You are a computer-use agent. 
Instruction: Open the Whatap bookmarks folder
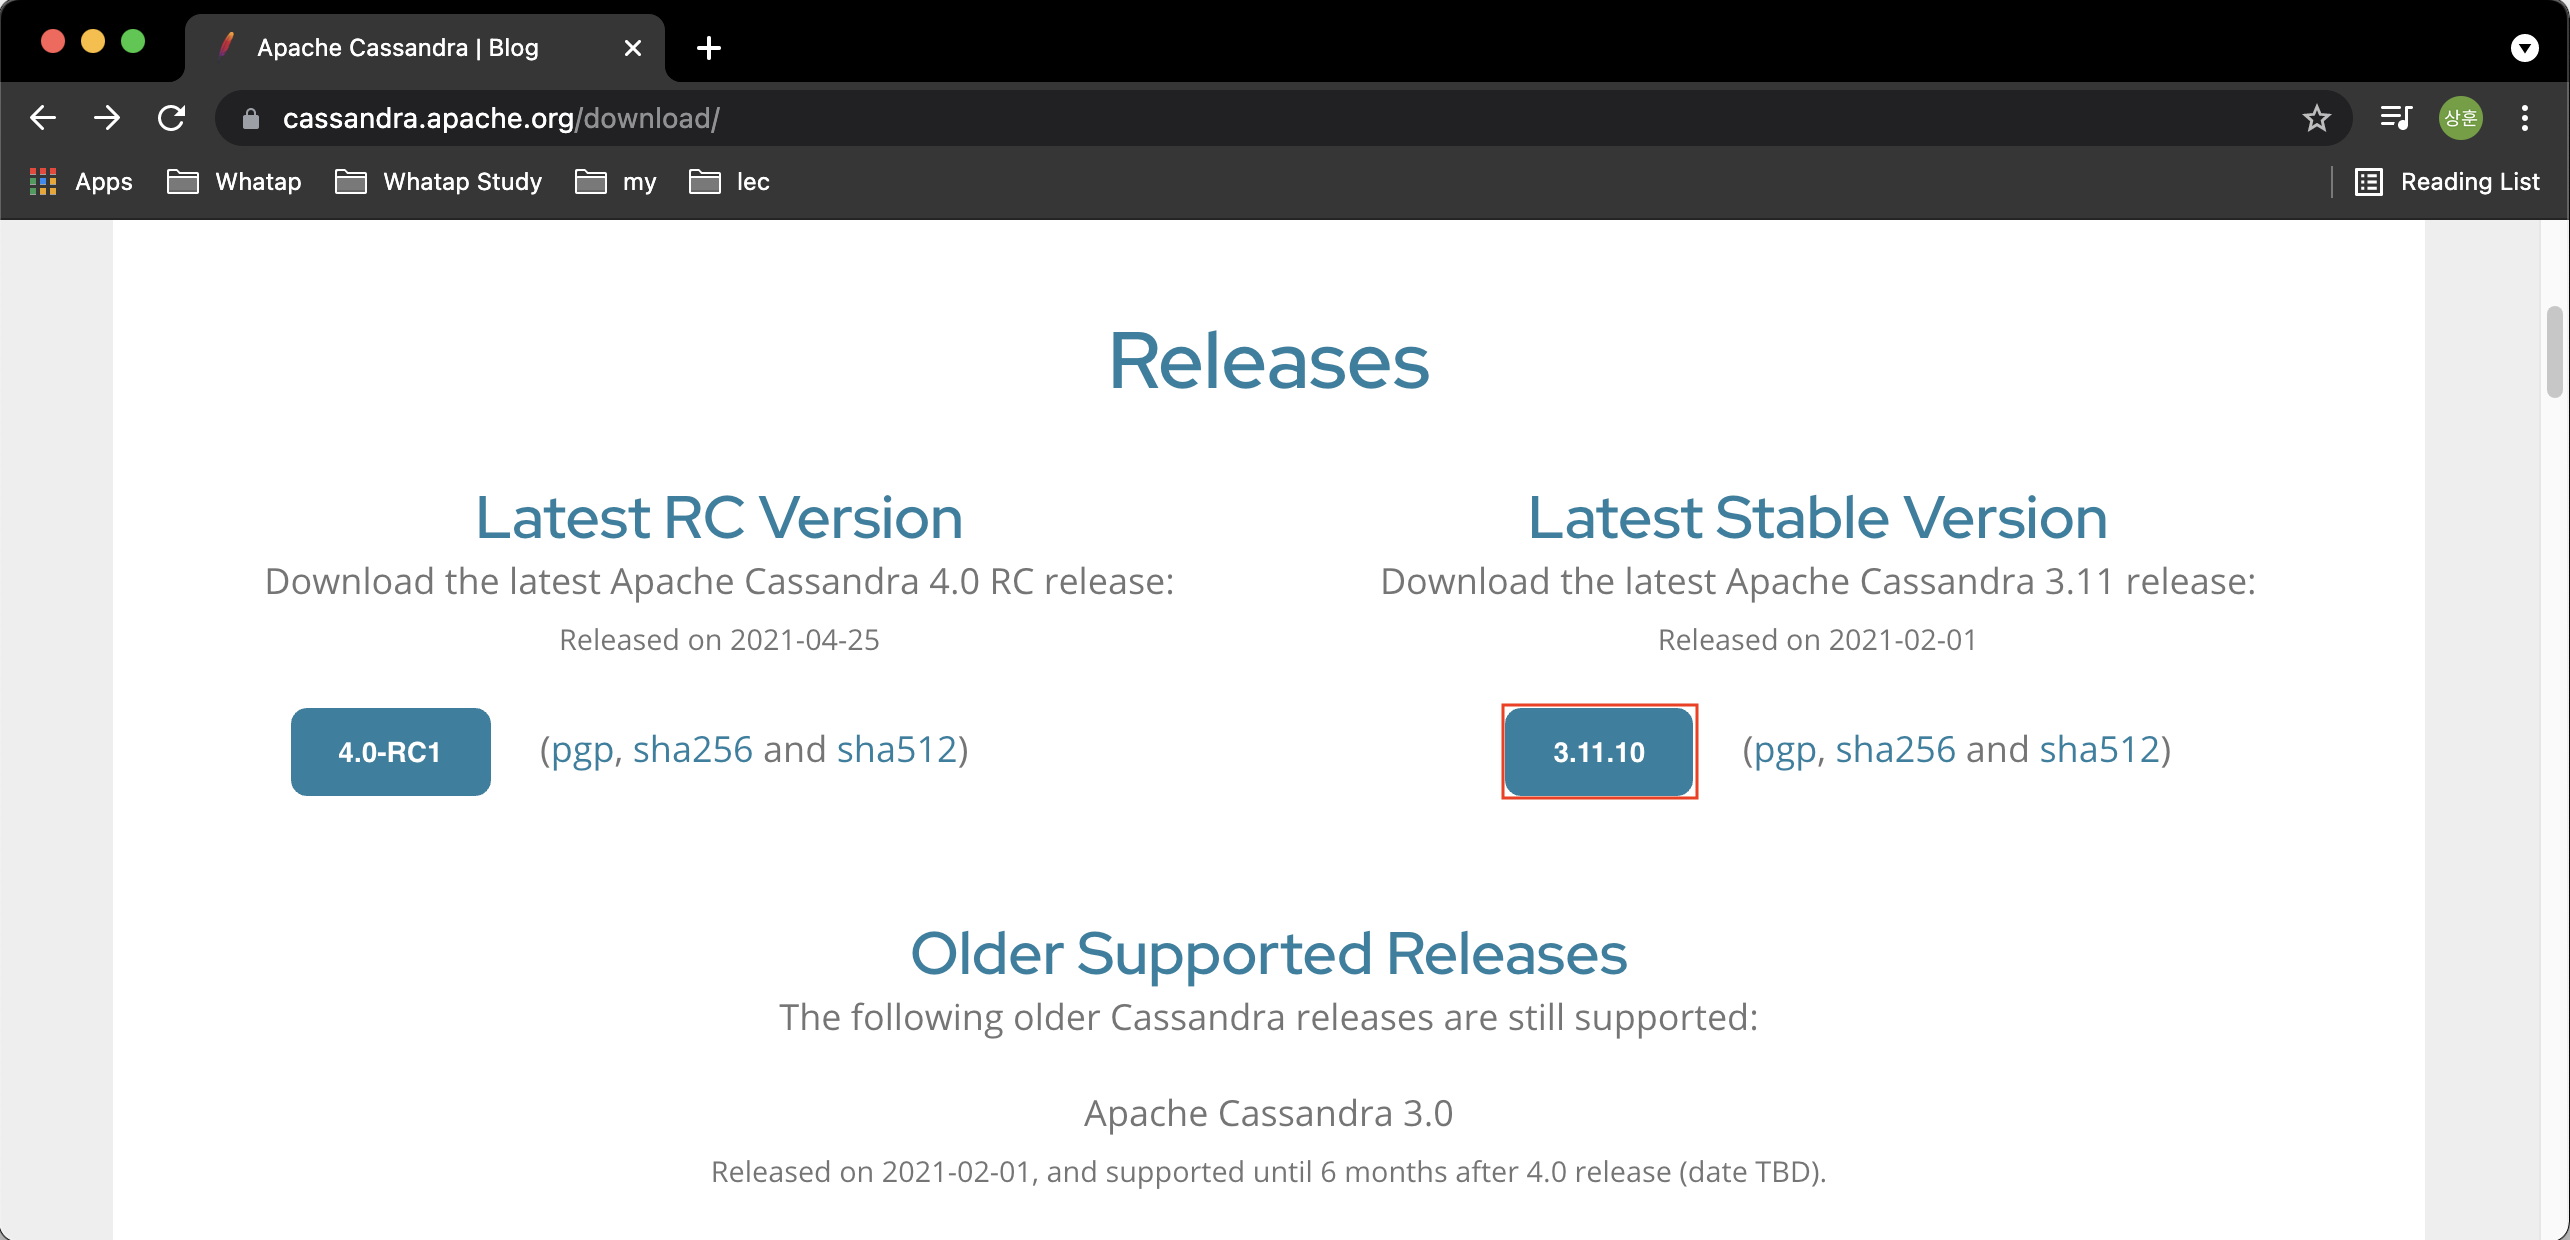[x=235, y=182]
